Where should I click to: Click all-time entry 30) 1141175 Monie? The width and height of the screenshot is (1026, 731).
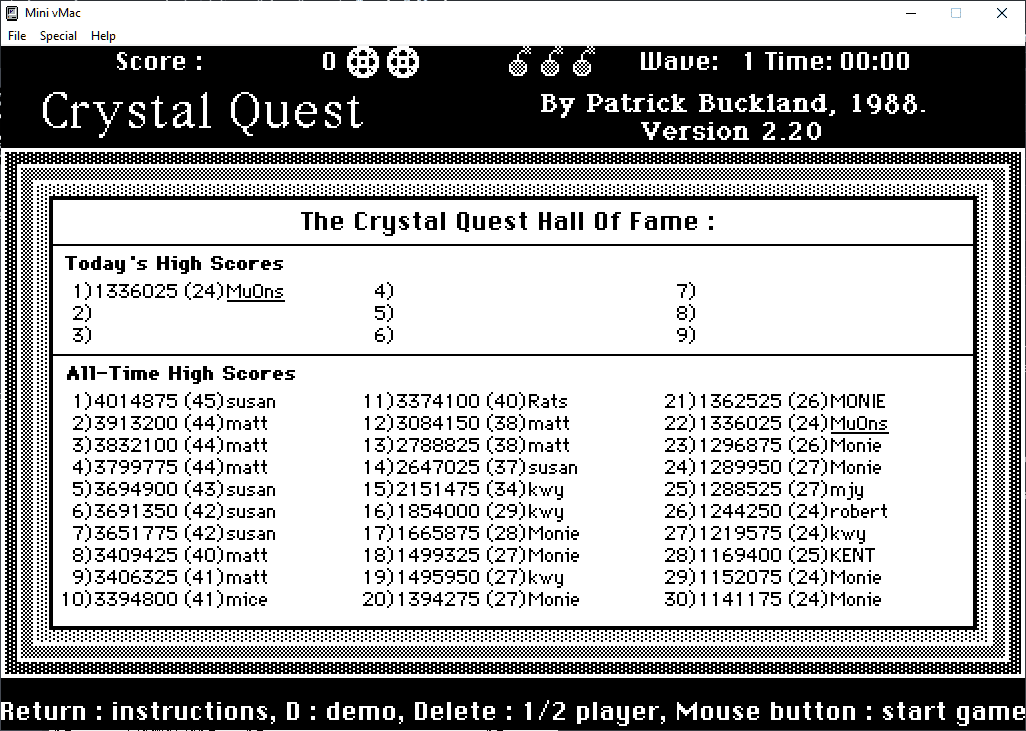click(773, 599)
